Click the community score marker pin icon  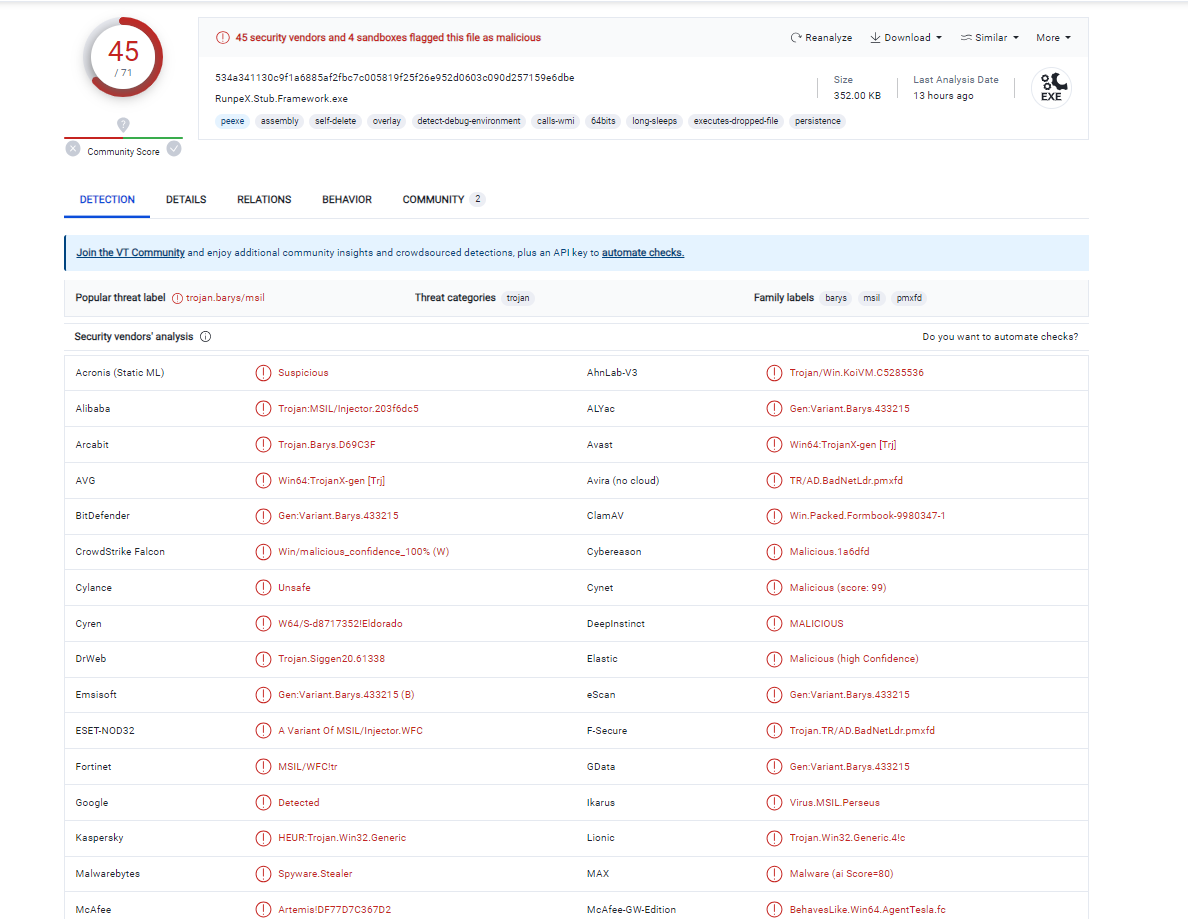[123, 125]
